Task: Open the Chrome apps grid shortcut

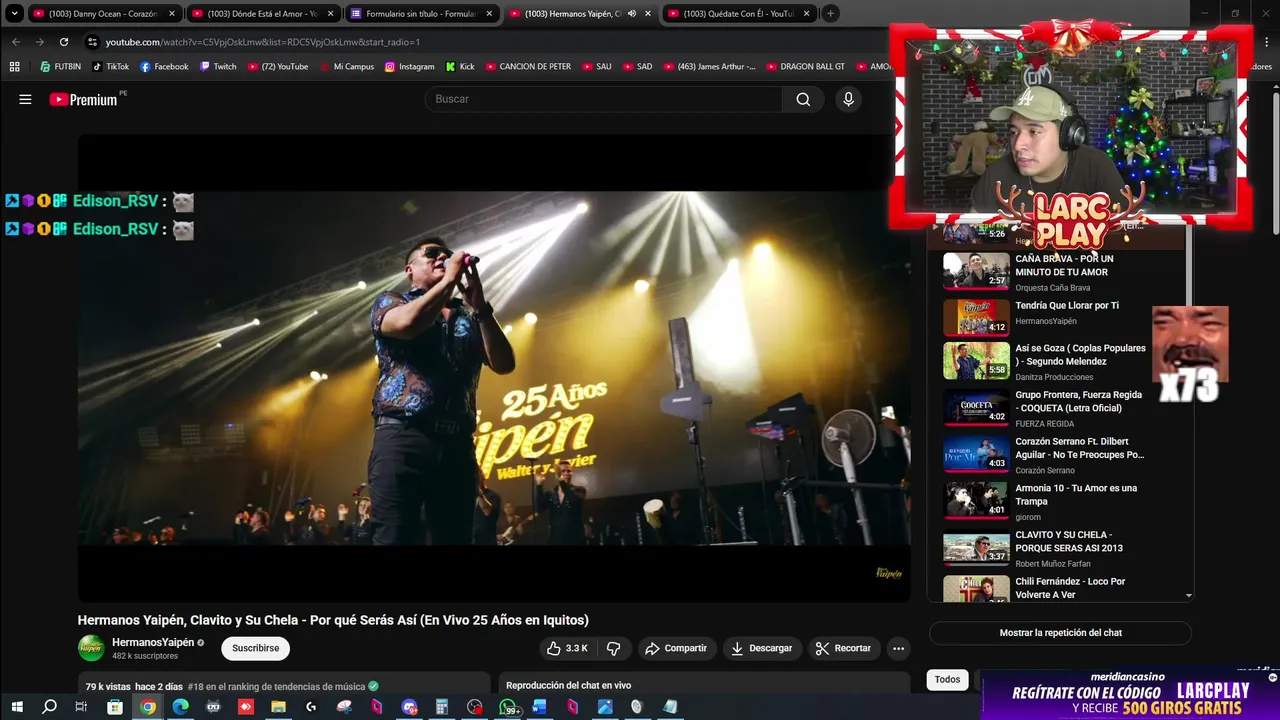Action: (x=14, y=67)
